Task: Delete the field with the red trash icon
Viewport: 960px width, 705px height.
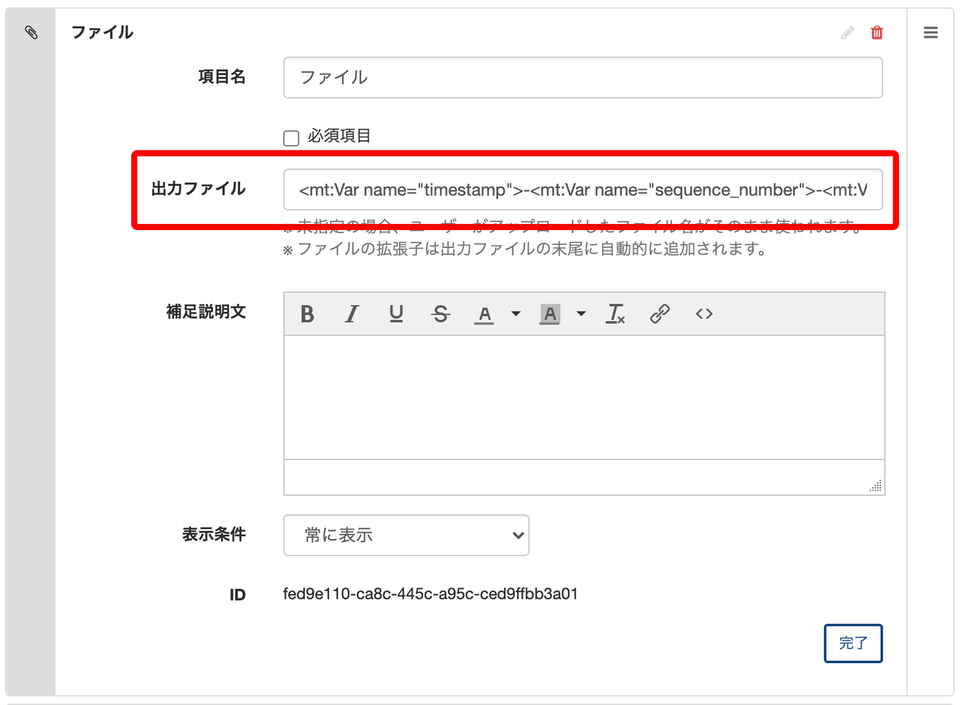Action: (x=877, y=32)
